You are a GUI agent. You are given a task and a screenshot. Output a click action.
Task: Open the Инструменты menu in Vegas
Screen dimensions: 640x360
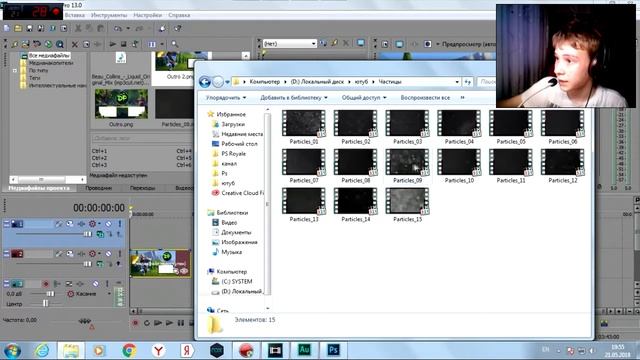[x=109, y=15]
